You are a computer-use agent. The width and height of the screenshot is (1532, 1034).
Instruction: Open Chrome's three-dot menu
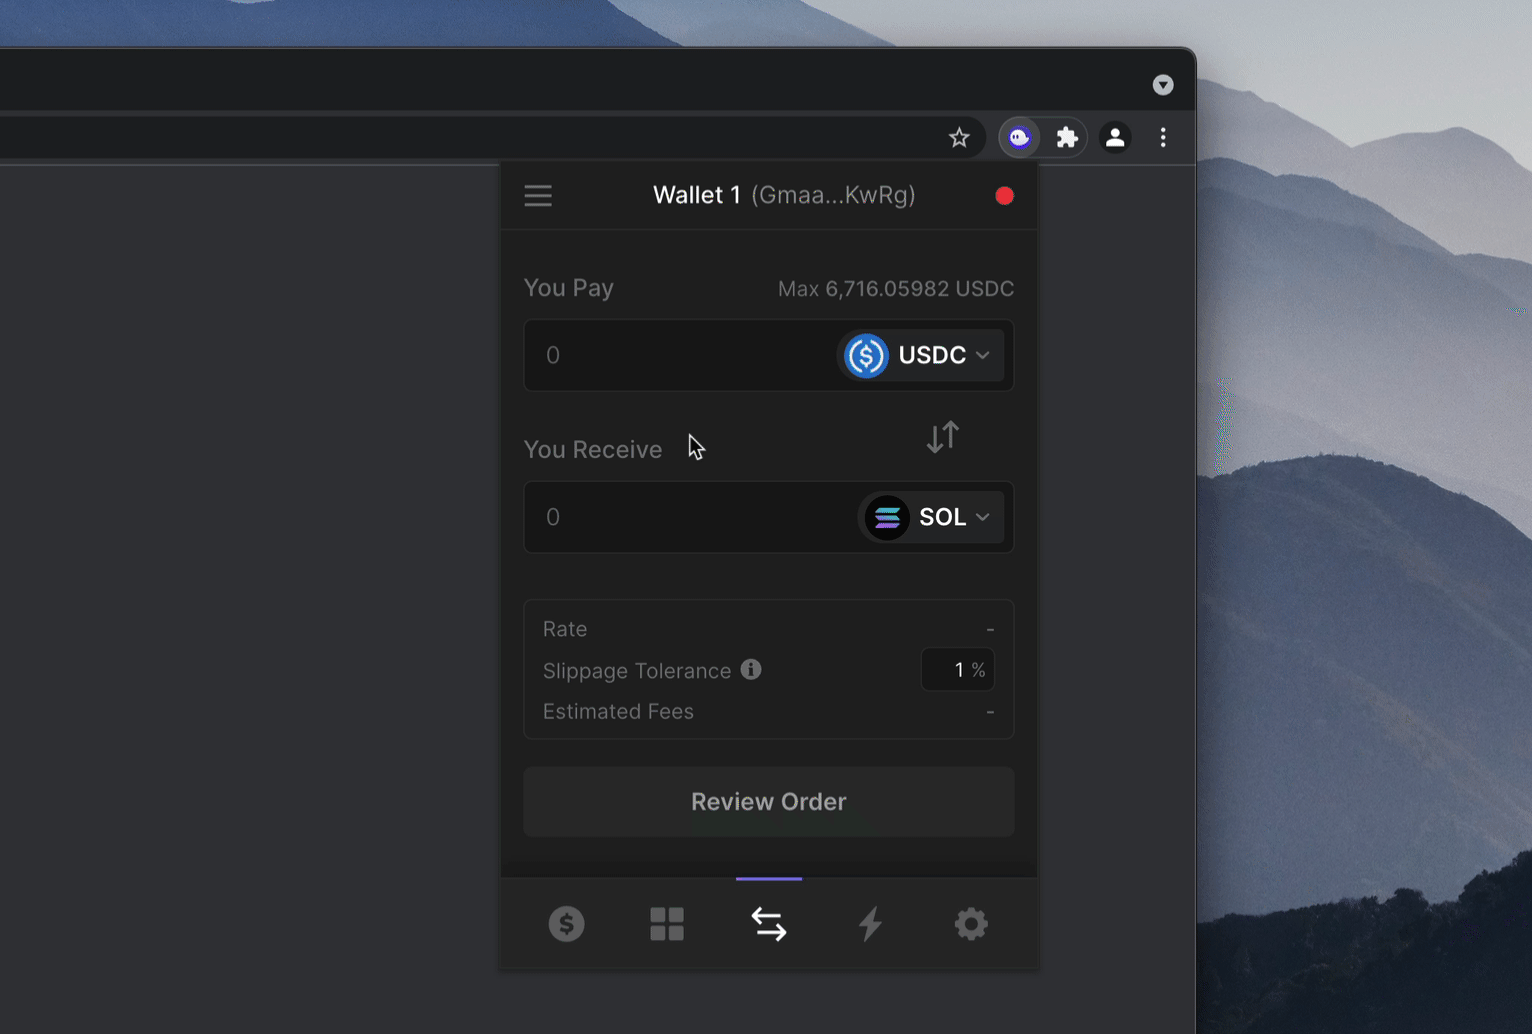click(x=1162, y=138)
